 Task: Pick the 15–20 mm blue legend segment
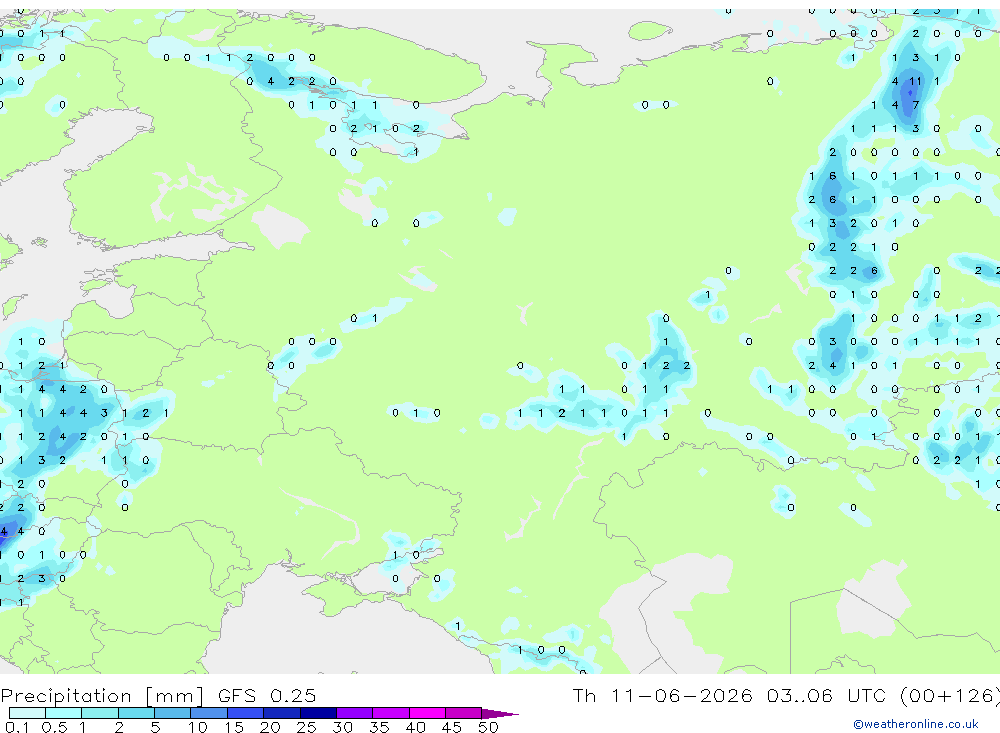coord(245,713)
